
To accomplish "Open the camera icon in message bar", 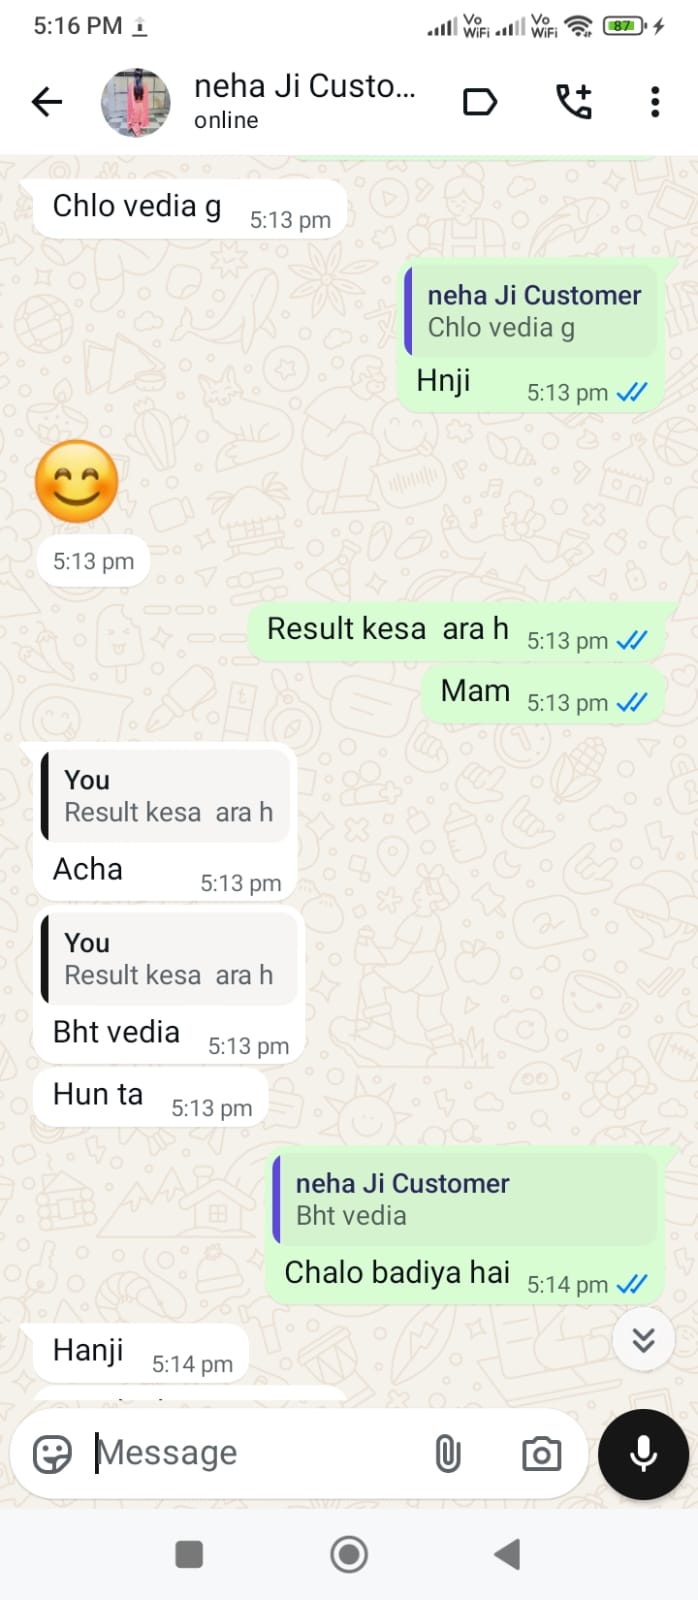I will (x=541, y=1453).
